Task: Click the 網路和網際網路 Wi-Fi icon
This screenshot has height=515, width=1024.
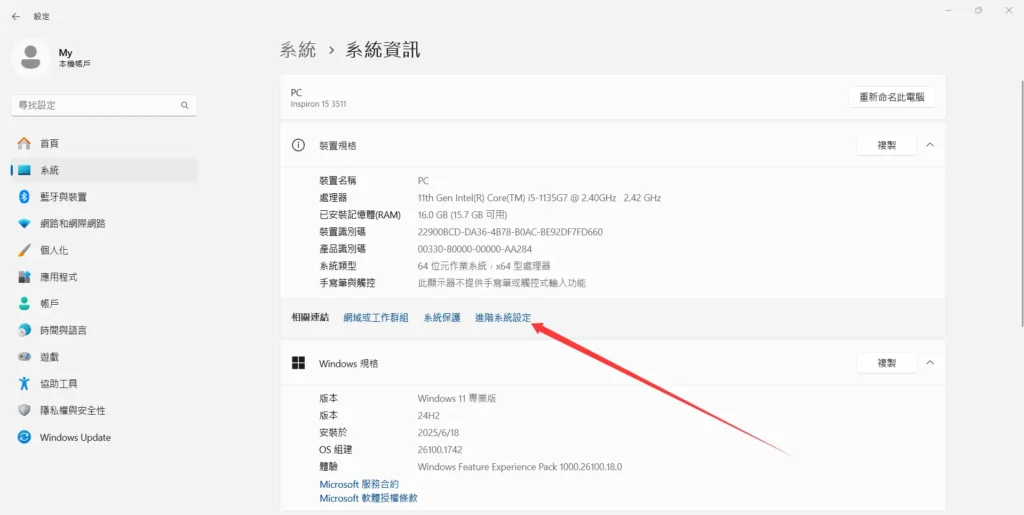Action: click(x=24, y=224)
